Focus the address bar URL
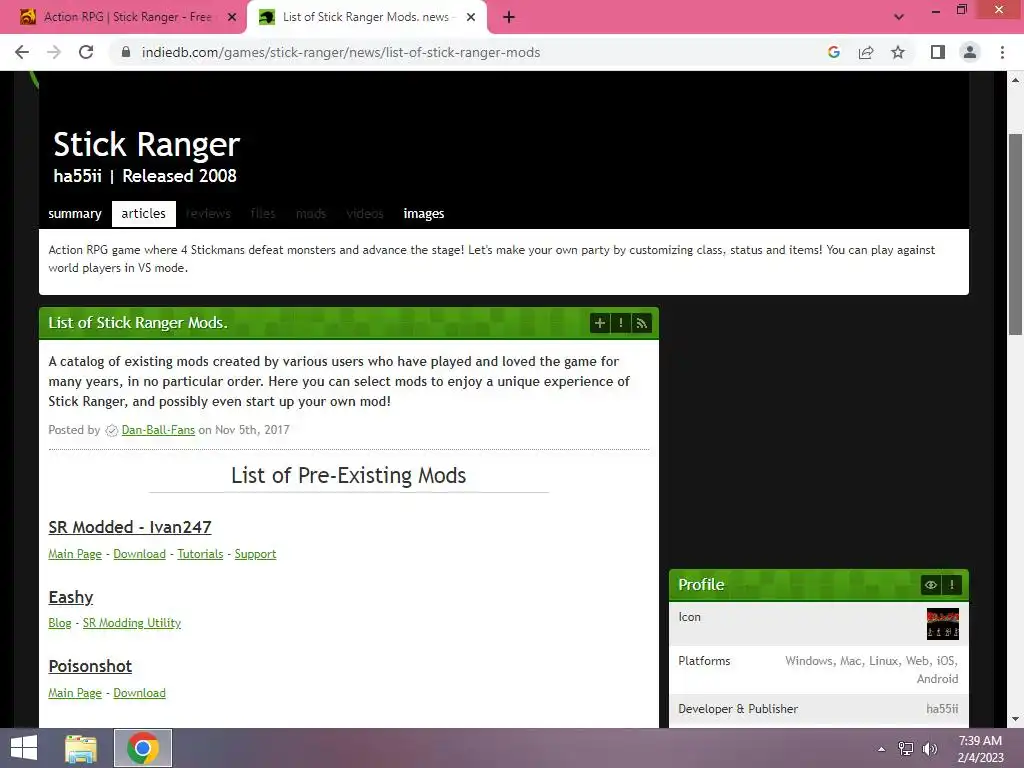This screenshot has height=768, width=1024. (341, 52)
